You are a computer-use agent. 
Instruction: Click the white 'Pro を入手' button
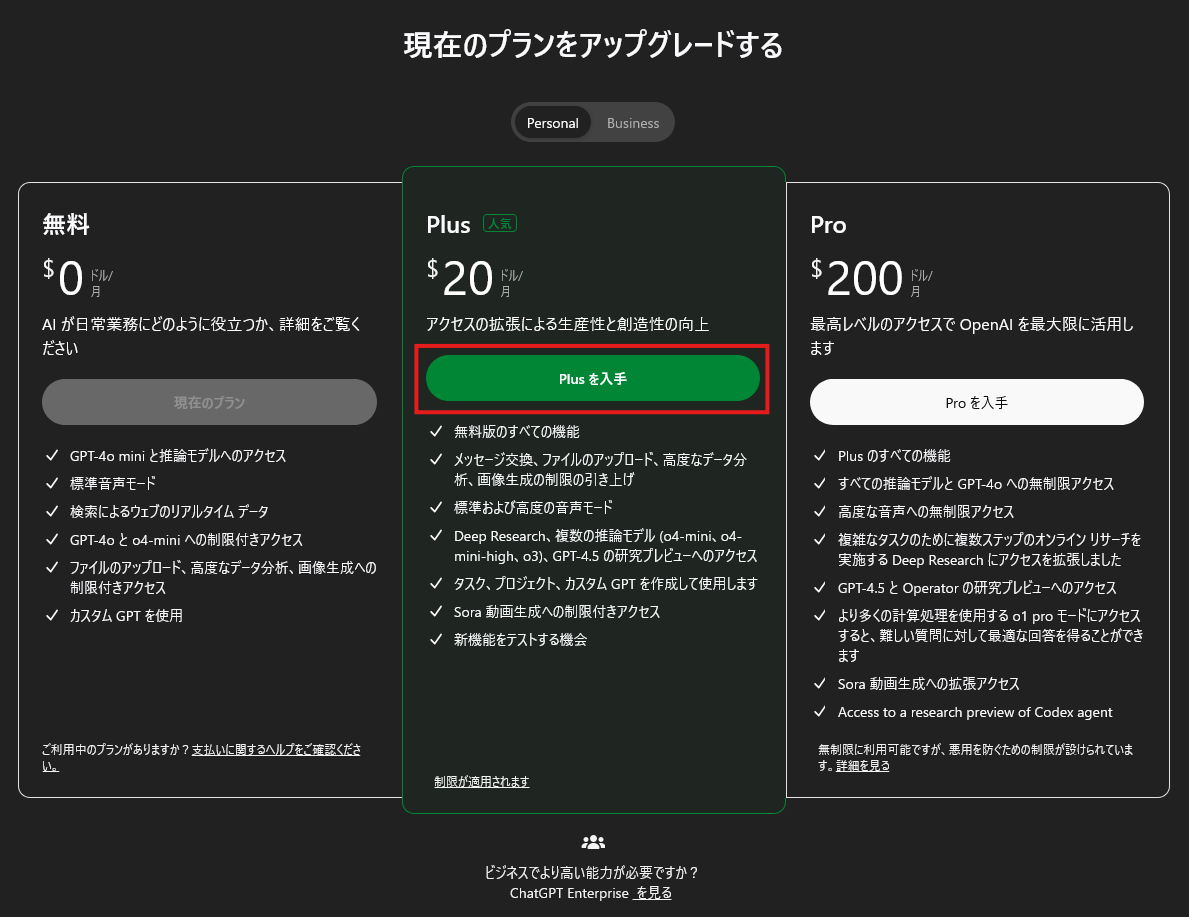pyautogui.click(x=976, y=403)
